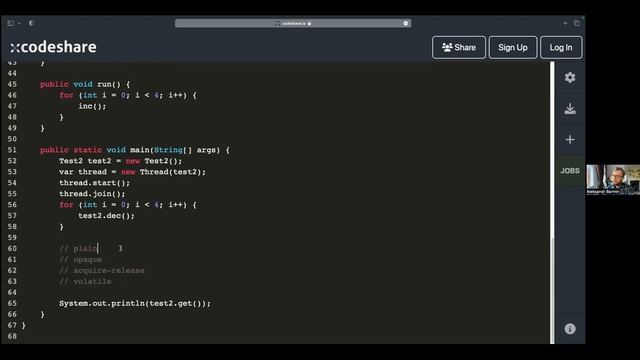
Task: Click the Sign Up button
Action: 513,47
